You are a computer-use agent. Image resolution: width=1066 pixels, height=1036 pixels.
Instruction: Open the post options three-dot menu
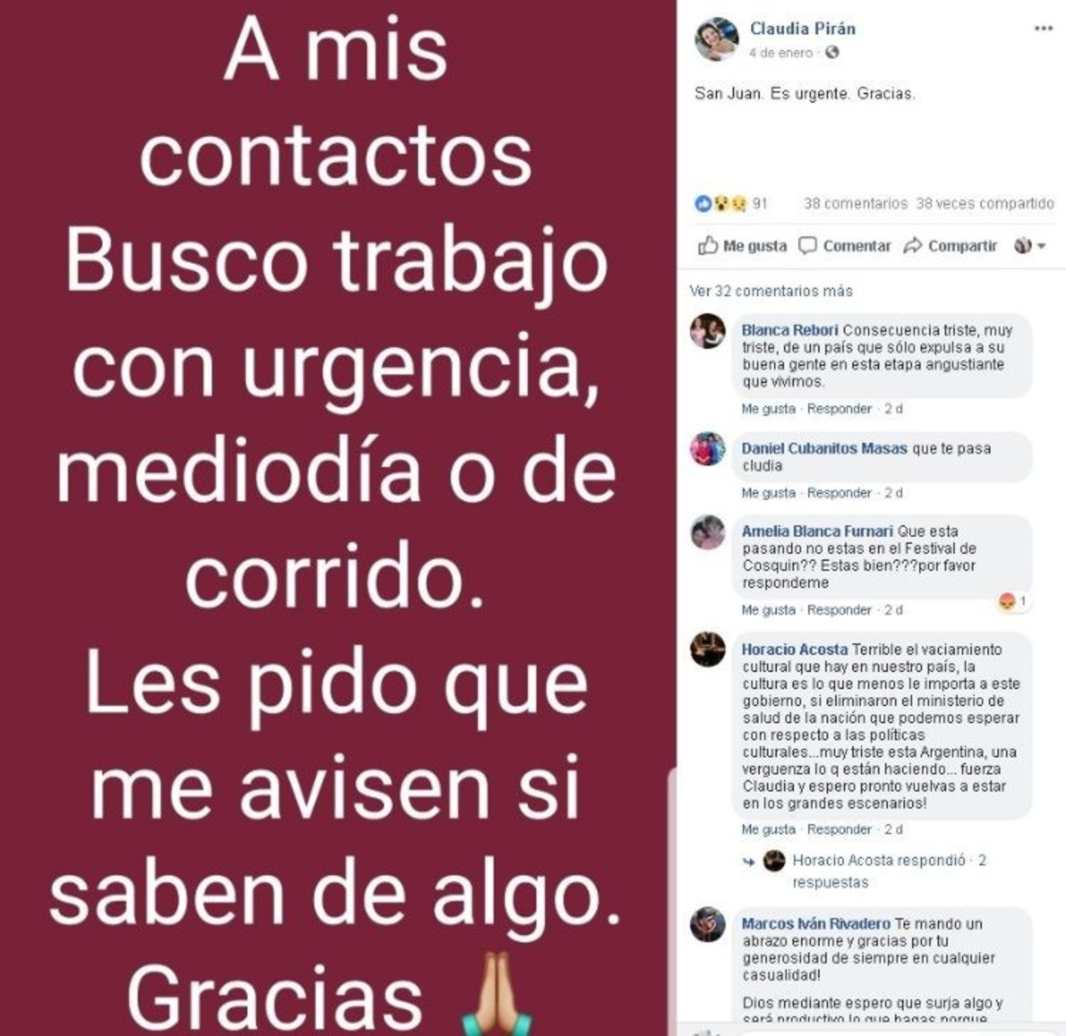coord(1043,29)
